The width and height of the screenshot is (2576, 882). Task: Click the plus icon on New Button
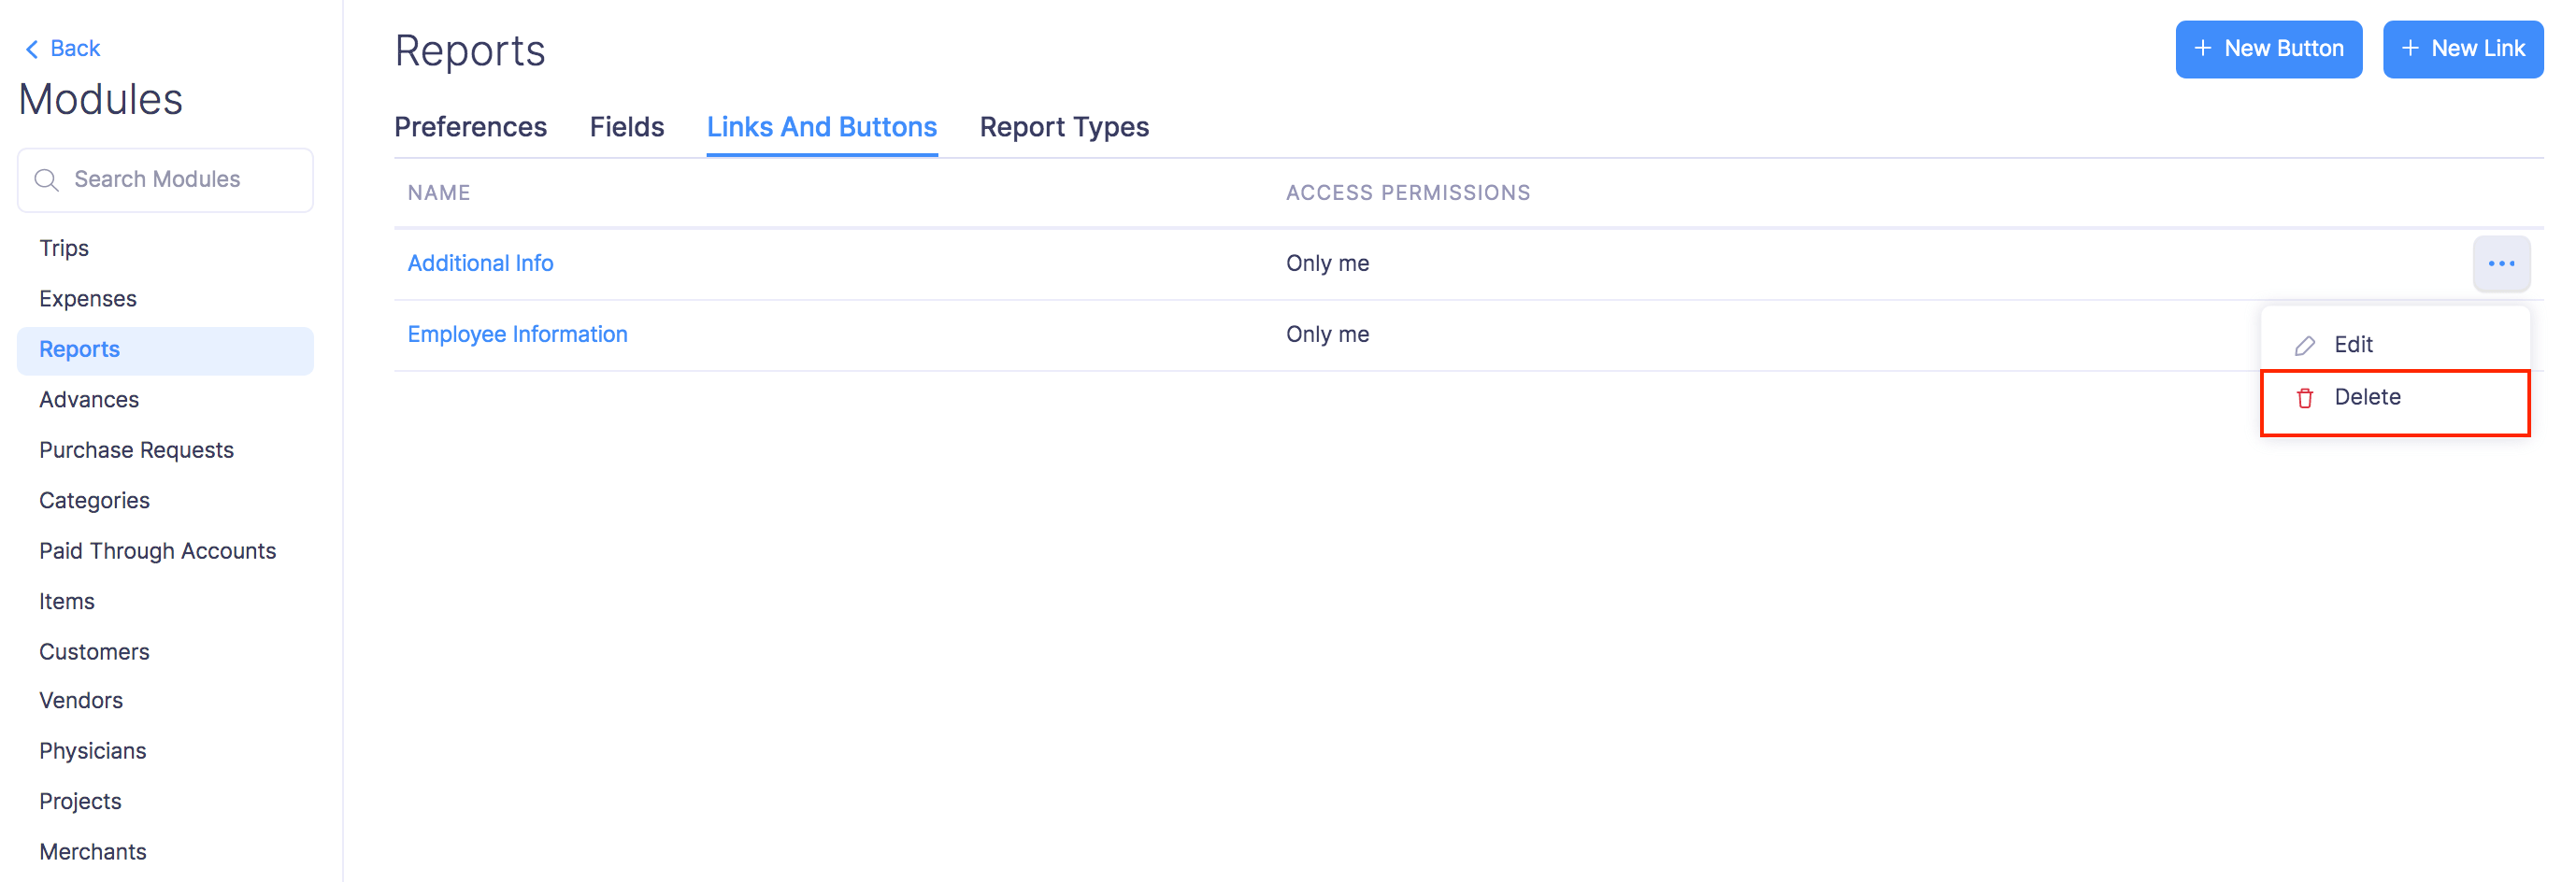[2202, 49]
